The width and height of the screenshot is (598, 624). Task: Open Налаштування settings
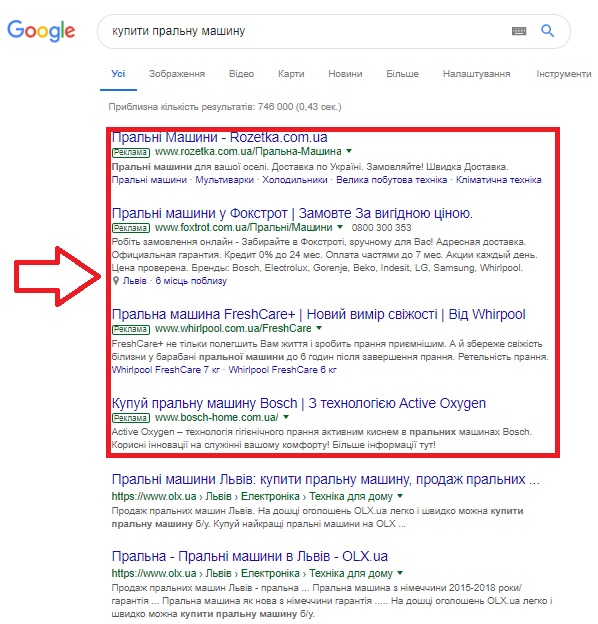coord(476,74)
